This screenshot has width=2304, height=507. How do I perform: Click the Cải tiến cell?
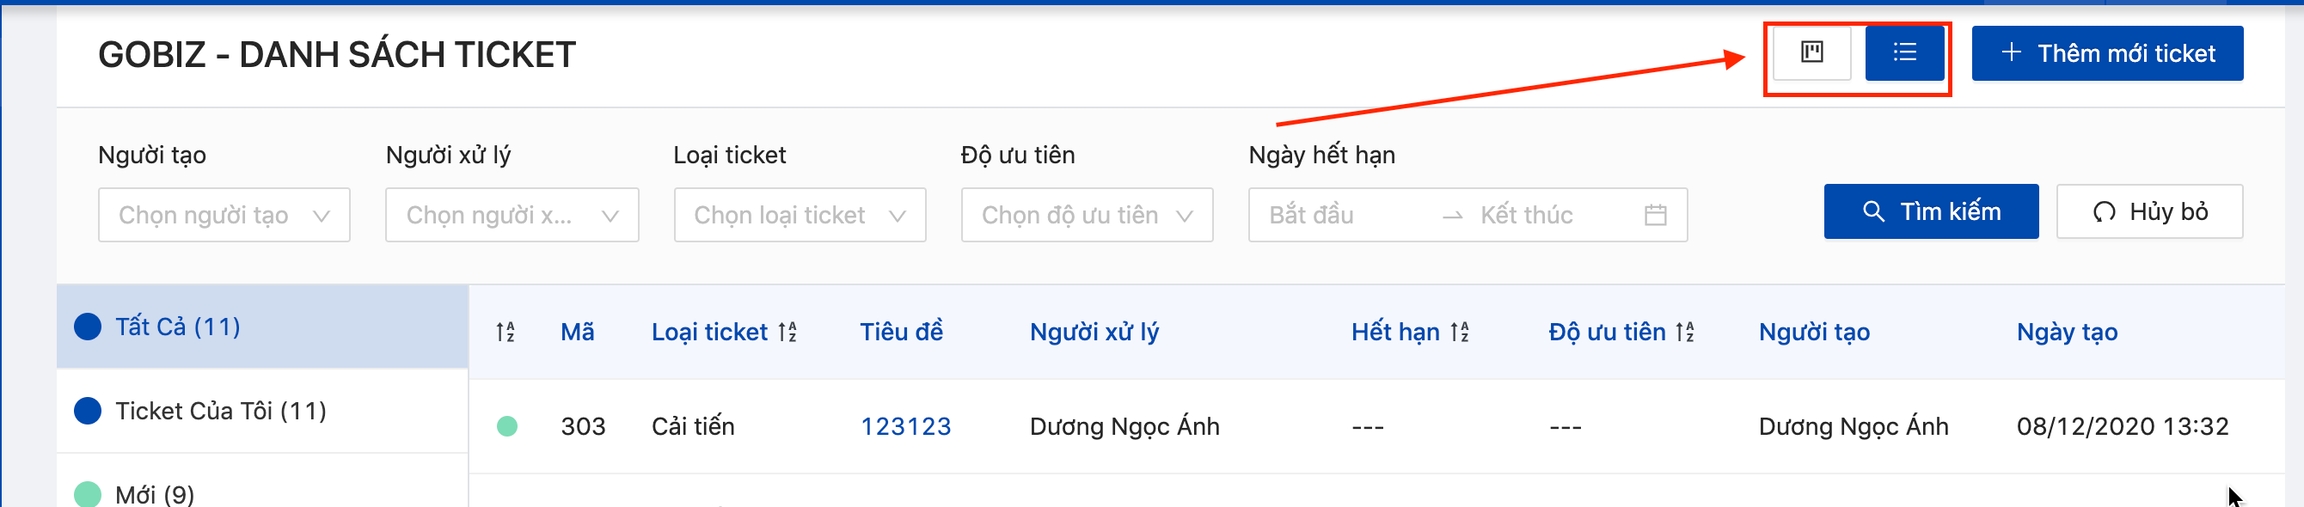click(693, 427)
